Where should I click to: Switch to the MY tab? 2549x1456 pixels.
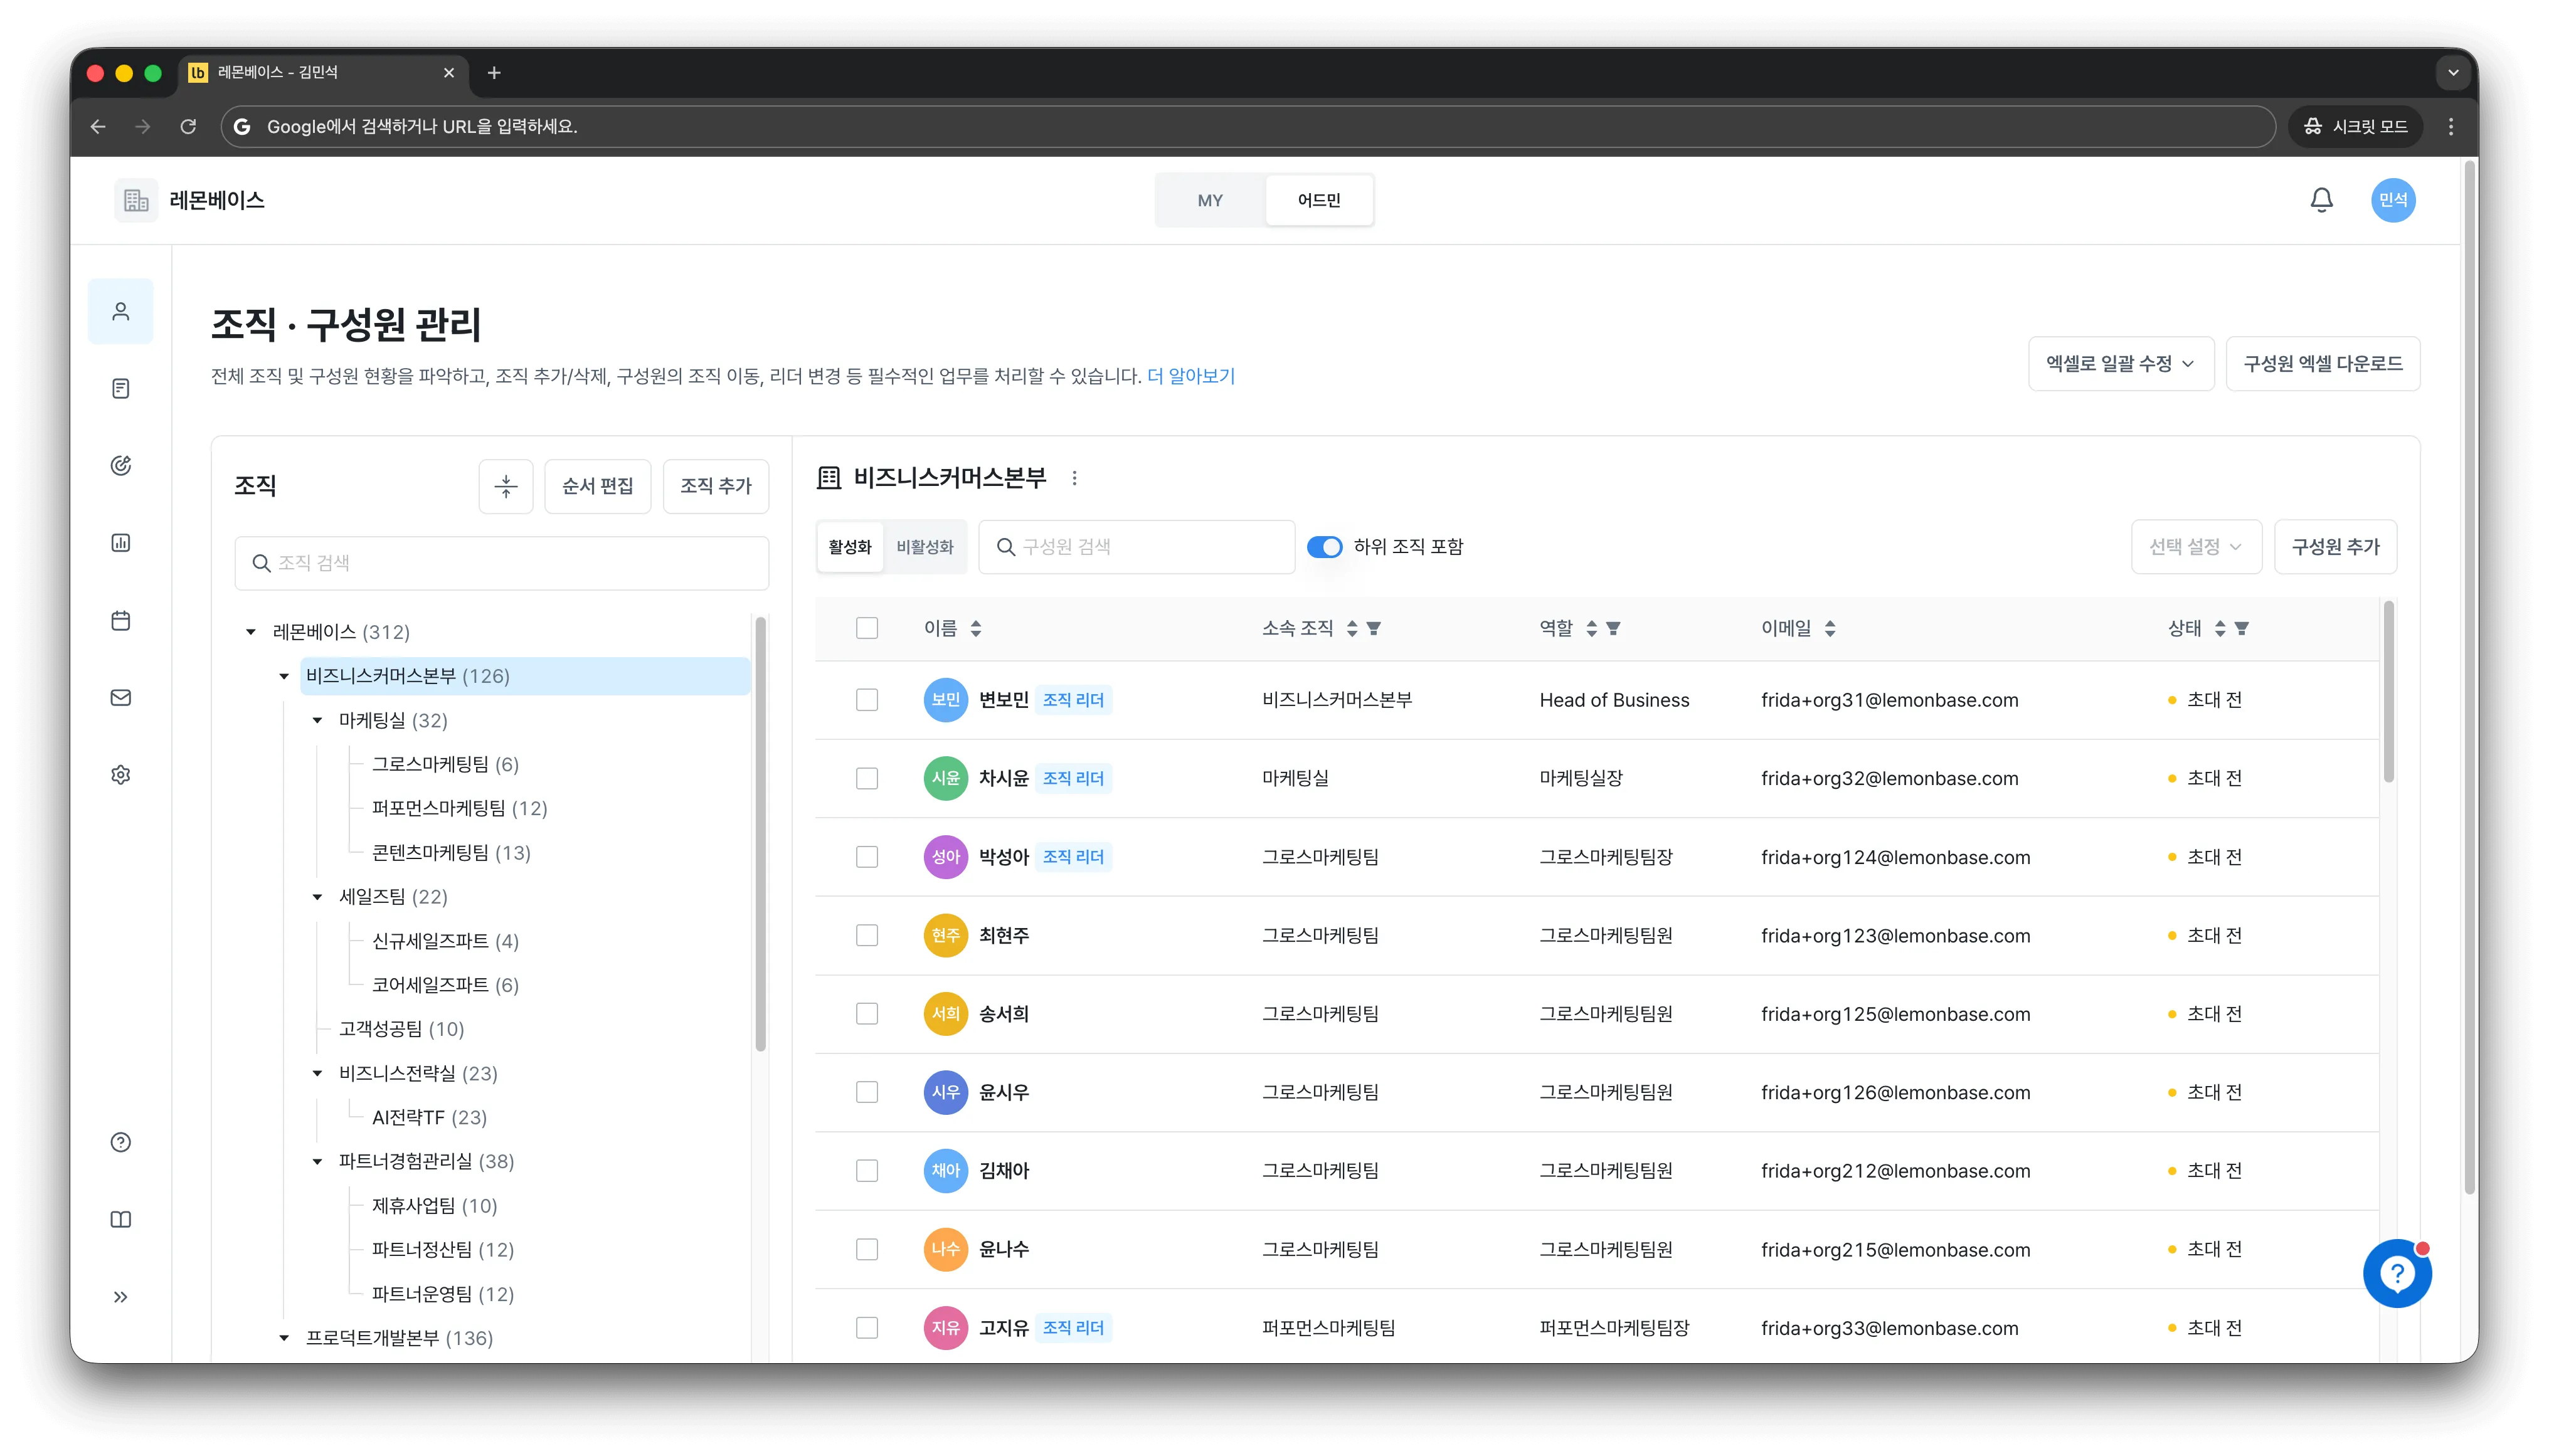coord(1210,200)
